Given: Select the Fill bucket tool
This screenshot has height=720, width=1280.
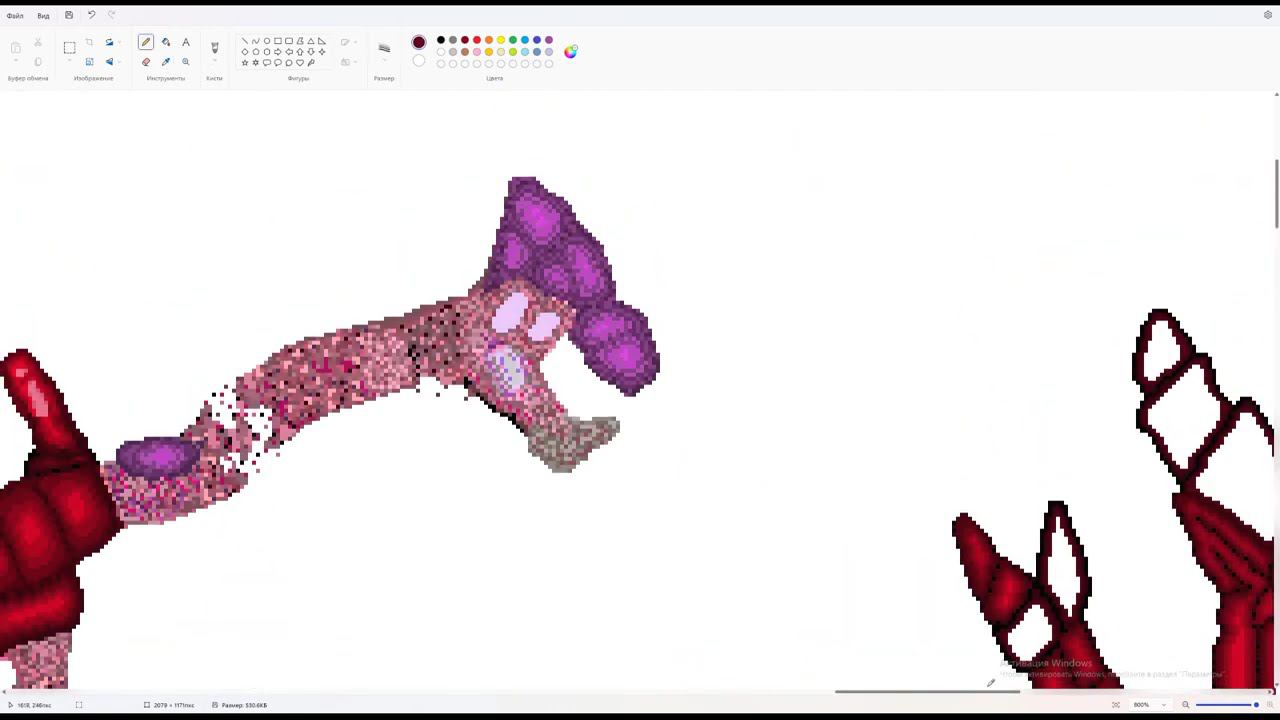Looking at the screenshot, I should [x=166, y=42].
